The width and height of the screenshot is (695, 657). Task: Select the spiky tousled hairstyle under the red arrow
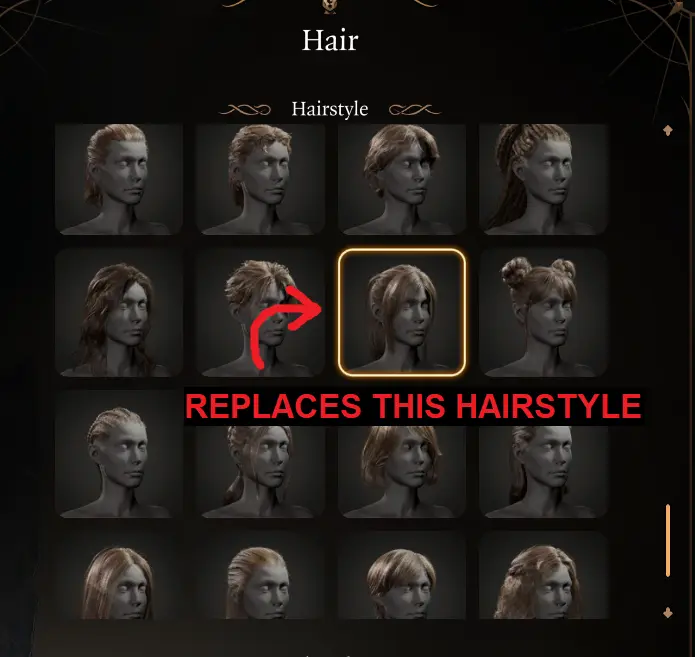261,313
